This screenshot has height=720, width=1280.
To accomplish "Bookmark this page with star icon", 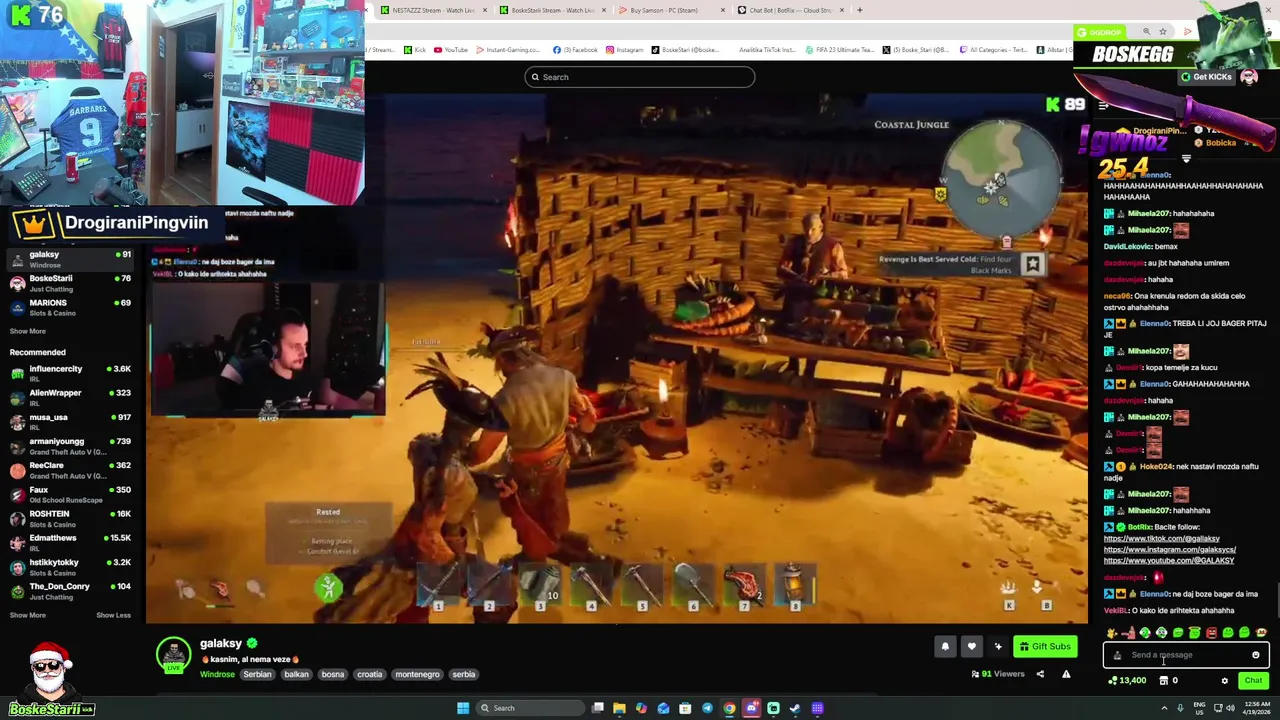I will pos(1163,32).
